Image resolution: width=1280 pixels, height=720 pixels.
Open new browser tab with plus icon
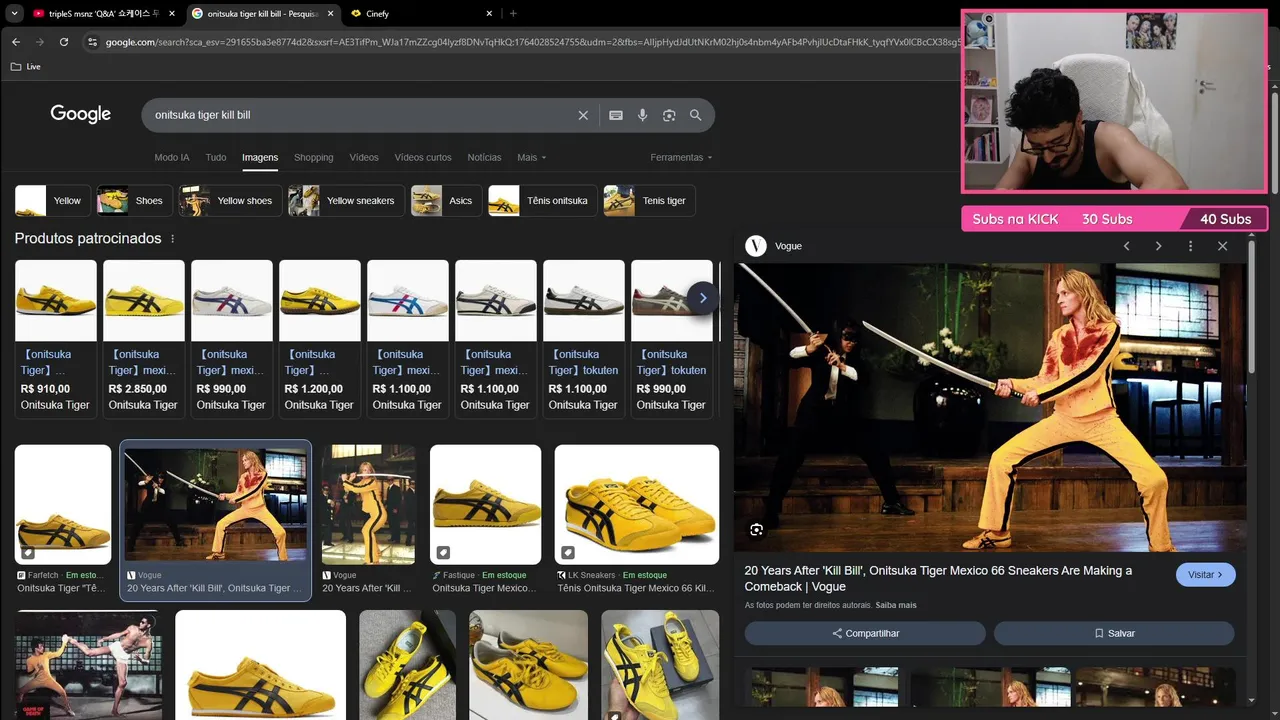coord(513,13)
